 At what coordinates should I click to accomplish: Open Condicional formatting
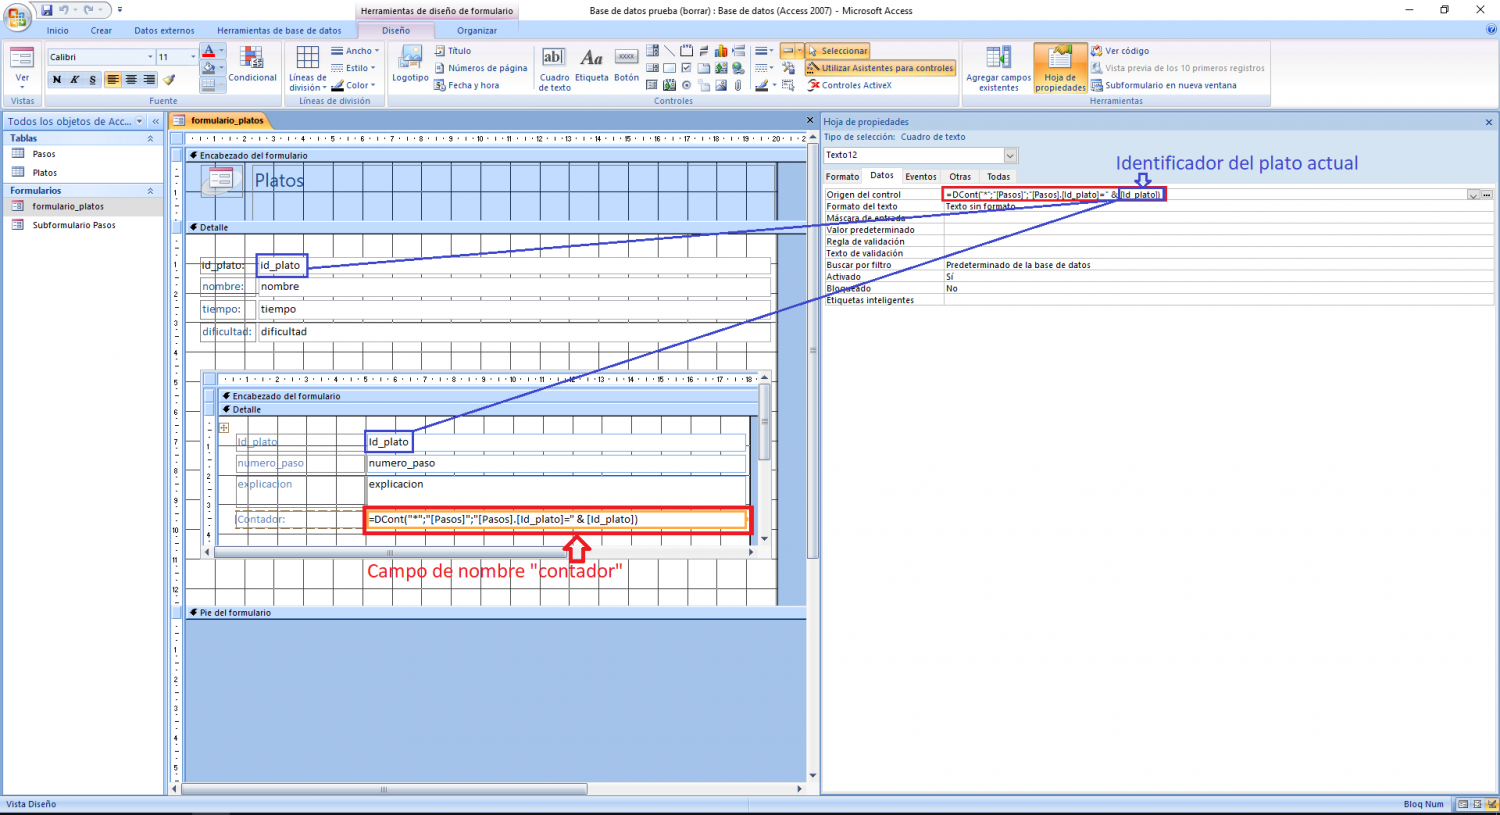(252, 66)
